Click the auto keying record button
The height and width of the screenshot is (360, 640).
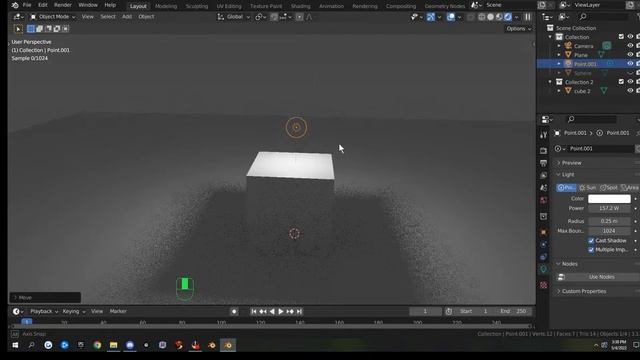pos(234,311)
